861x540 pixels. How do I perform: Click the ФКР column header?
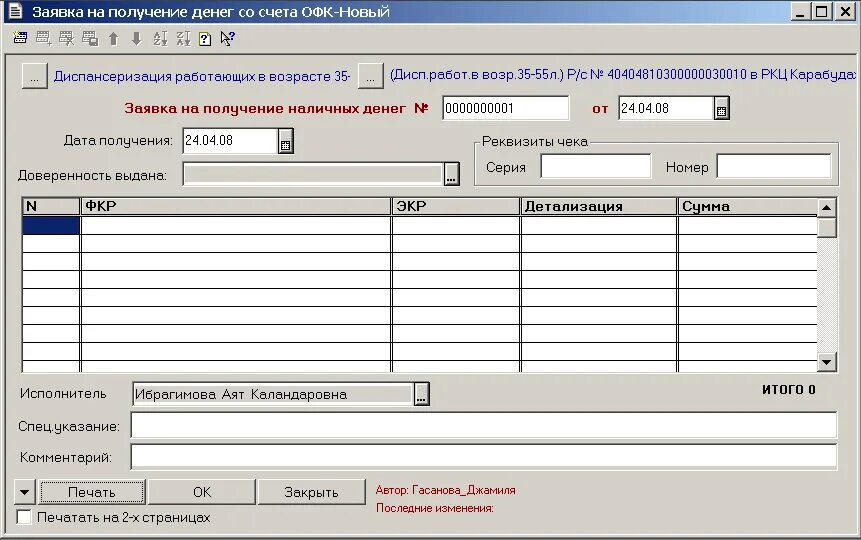(236, 207)
